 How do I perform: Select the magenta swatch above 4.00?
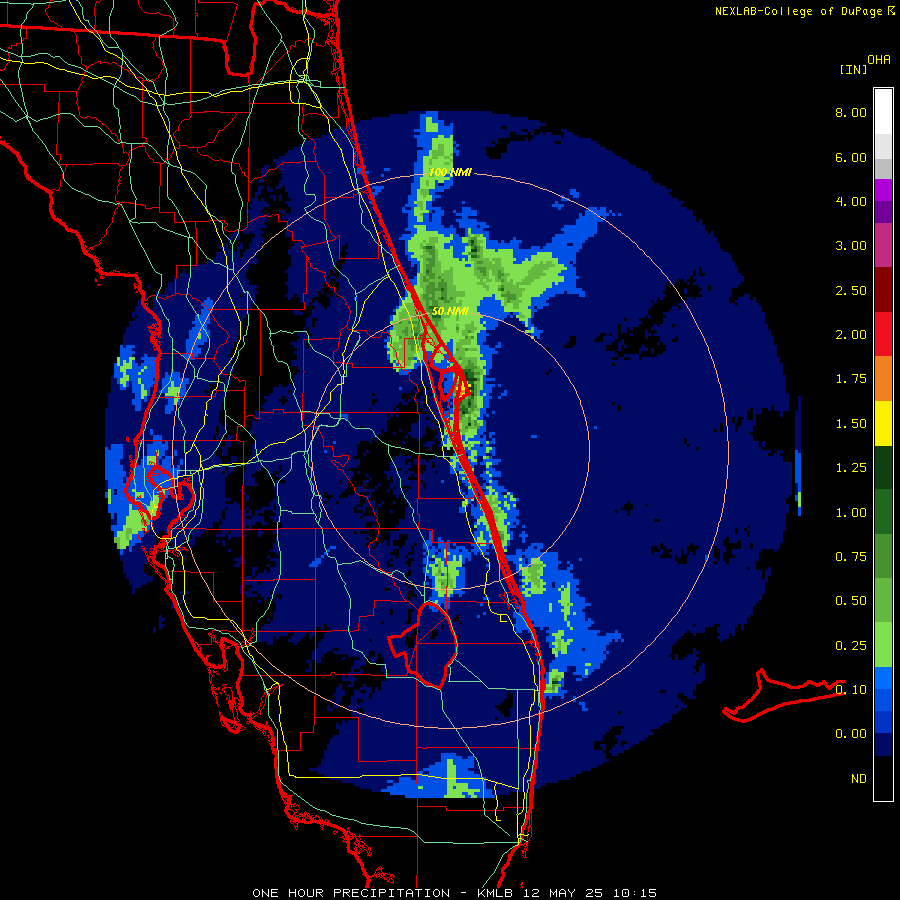883,190
